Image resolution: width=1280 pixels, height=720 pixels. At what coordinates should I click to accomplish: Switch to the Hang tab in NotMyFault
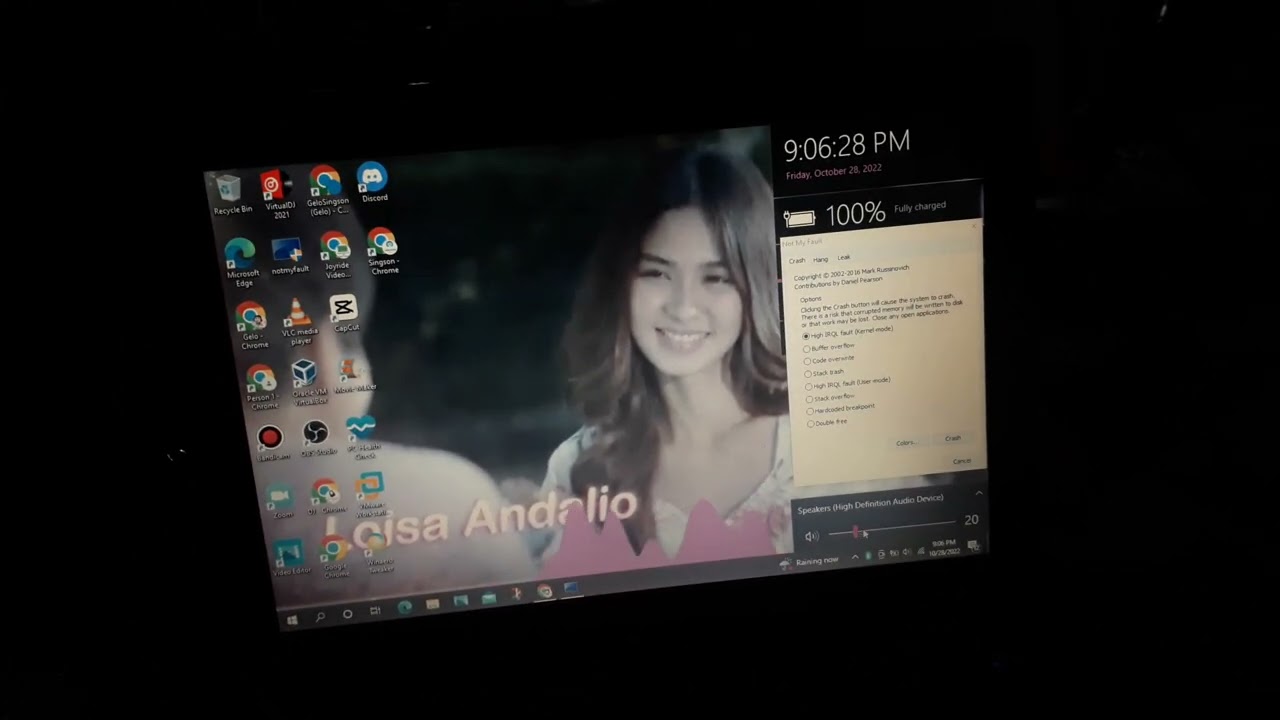(x=820, y=259)
